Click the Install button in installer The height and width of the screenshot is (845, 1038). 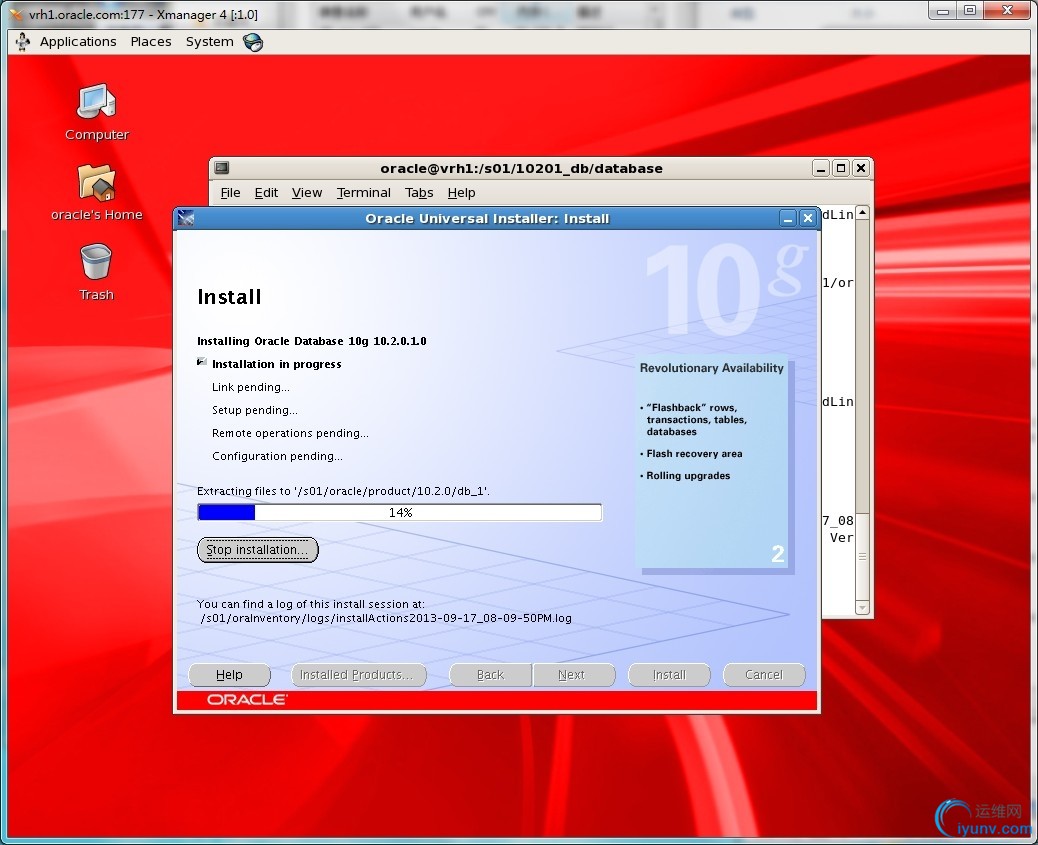point(669,675)
